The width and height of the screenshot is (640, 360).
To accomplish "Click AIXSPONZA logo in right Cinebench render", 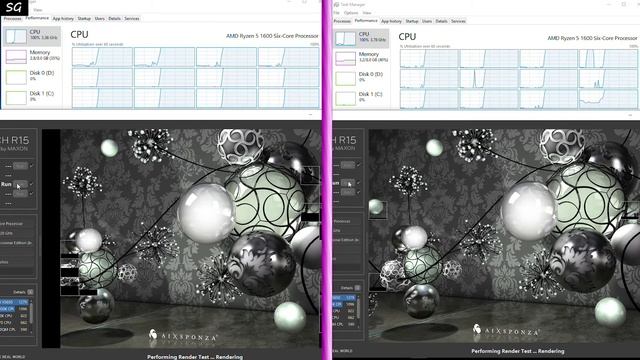I will pos(507,330).
